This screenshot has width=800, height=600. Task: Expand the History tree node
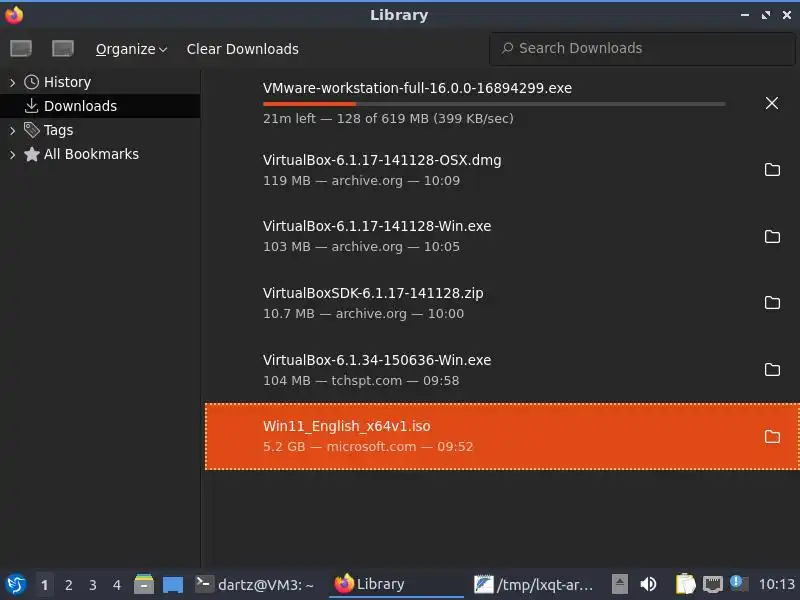pyautogui.click(x=12, y=82)
